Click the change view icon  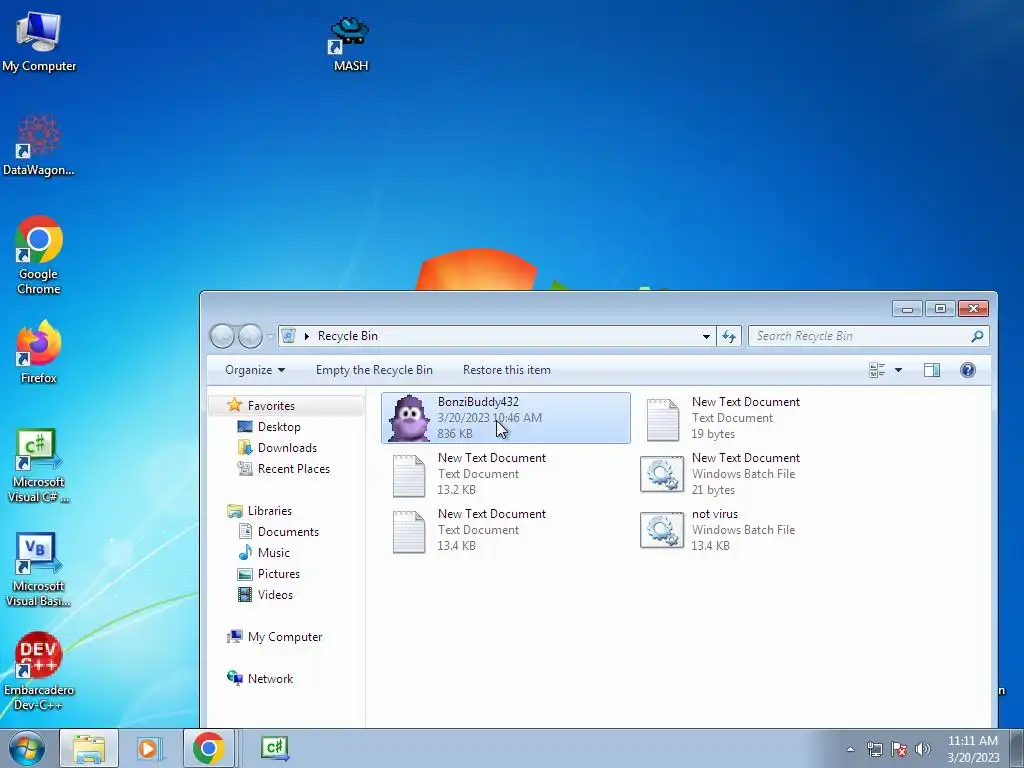(877, 370)
